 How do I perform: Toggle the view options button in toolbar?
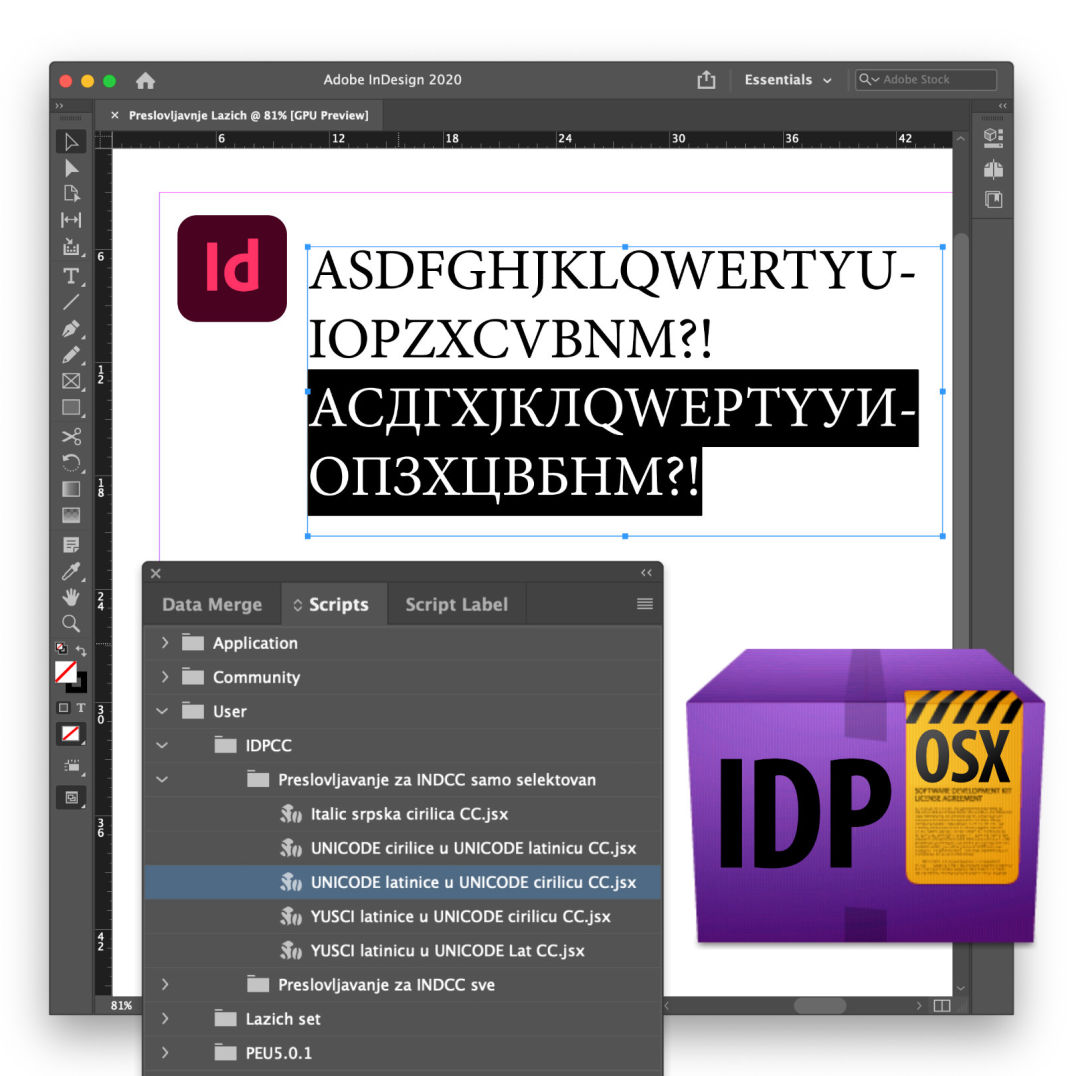click(71, 766)
